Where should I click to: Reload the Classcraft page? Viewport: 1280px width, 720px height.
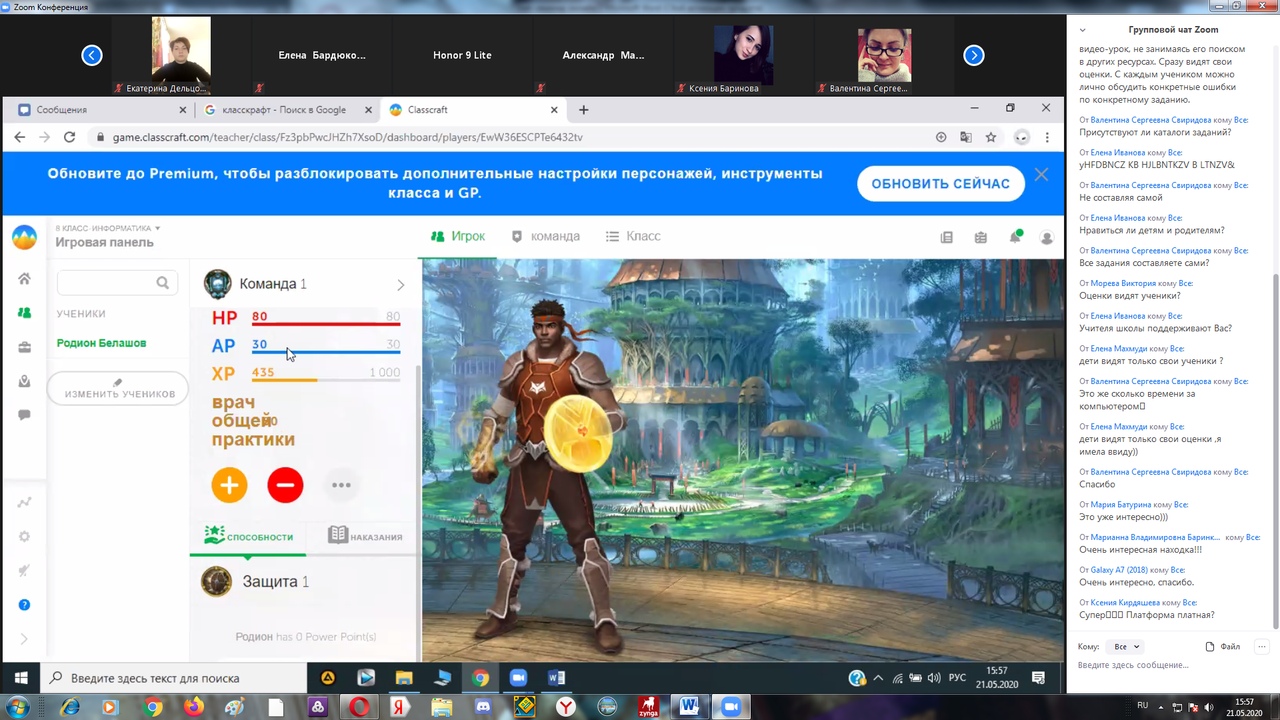click(x=69, y=137)
